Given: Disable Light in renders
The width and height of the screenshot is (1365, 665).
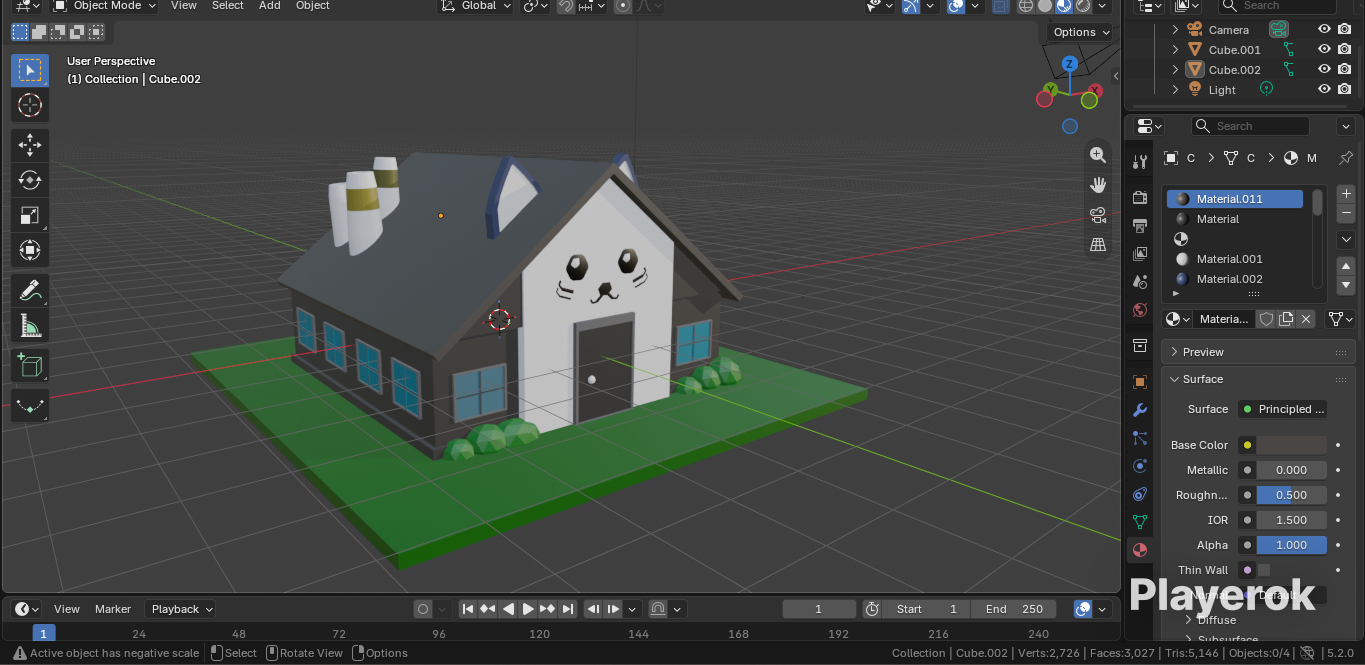Looking at the screenshot, I should (1345, 90).
